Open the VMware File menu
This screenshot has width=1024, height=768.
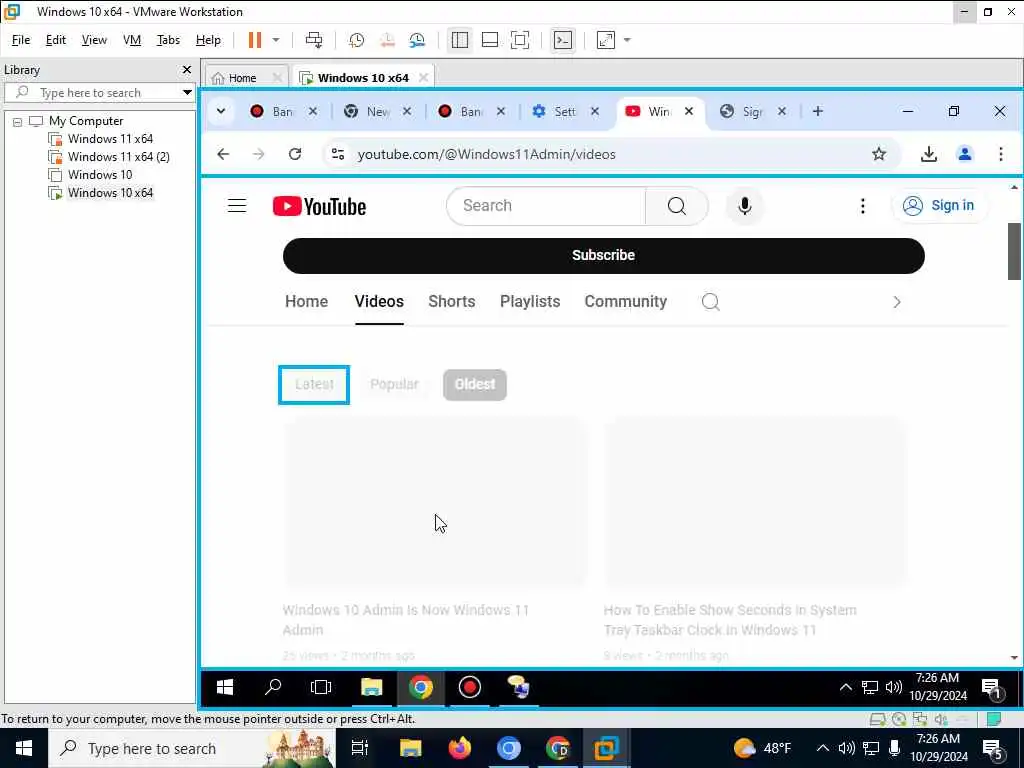tap(21, 40)
